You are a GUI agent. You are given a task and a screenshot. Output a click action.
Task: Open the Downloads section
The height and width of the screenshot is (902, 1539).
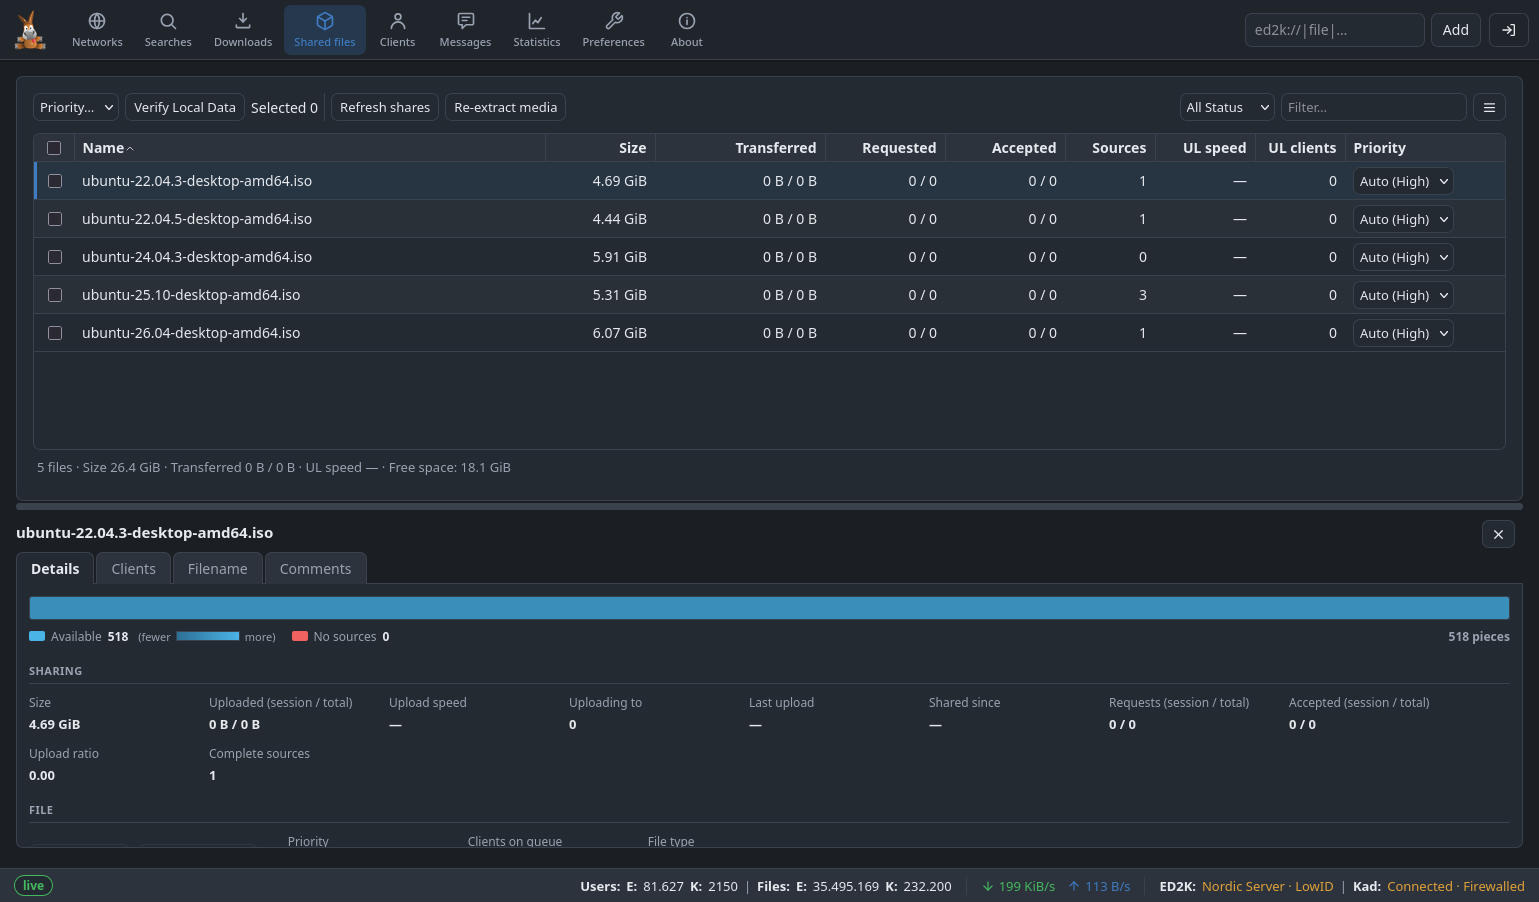pyautogui.click(x=243, y=30)
